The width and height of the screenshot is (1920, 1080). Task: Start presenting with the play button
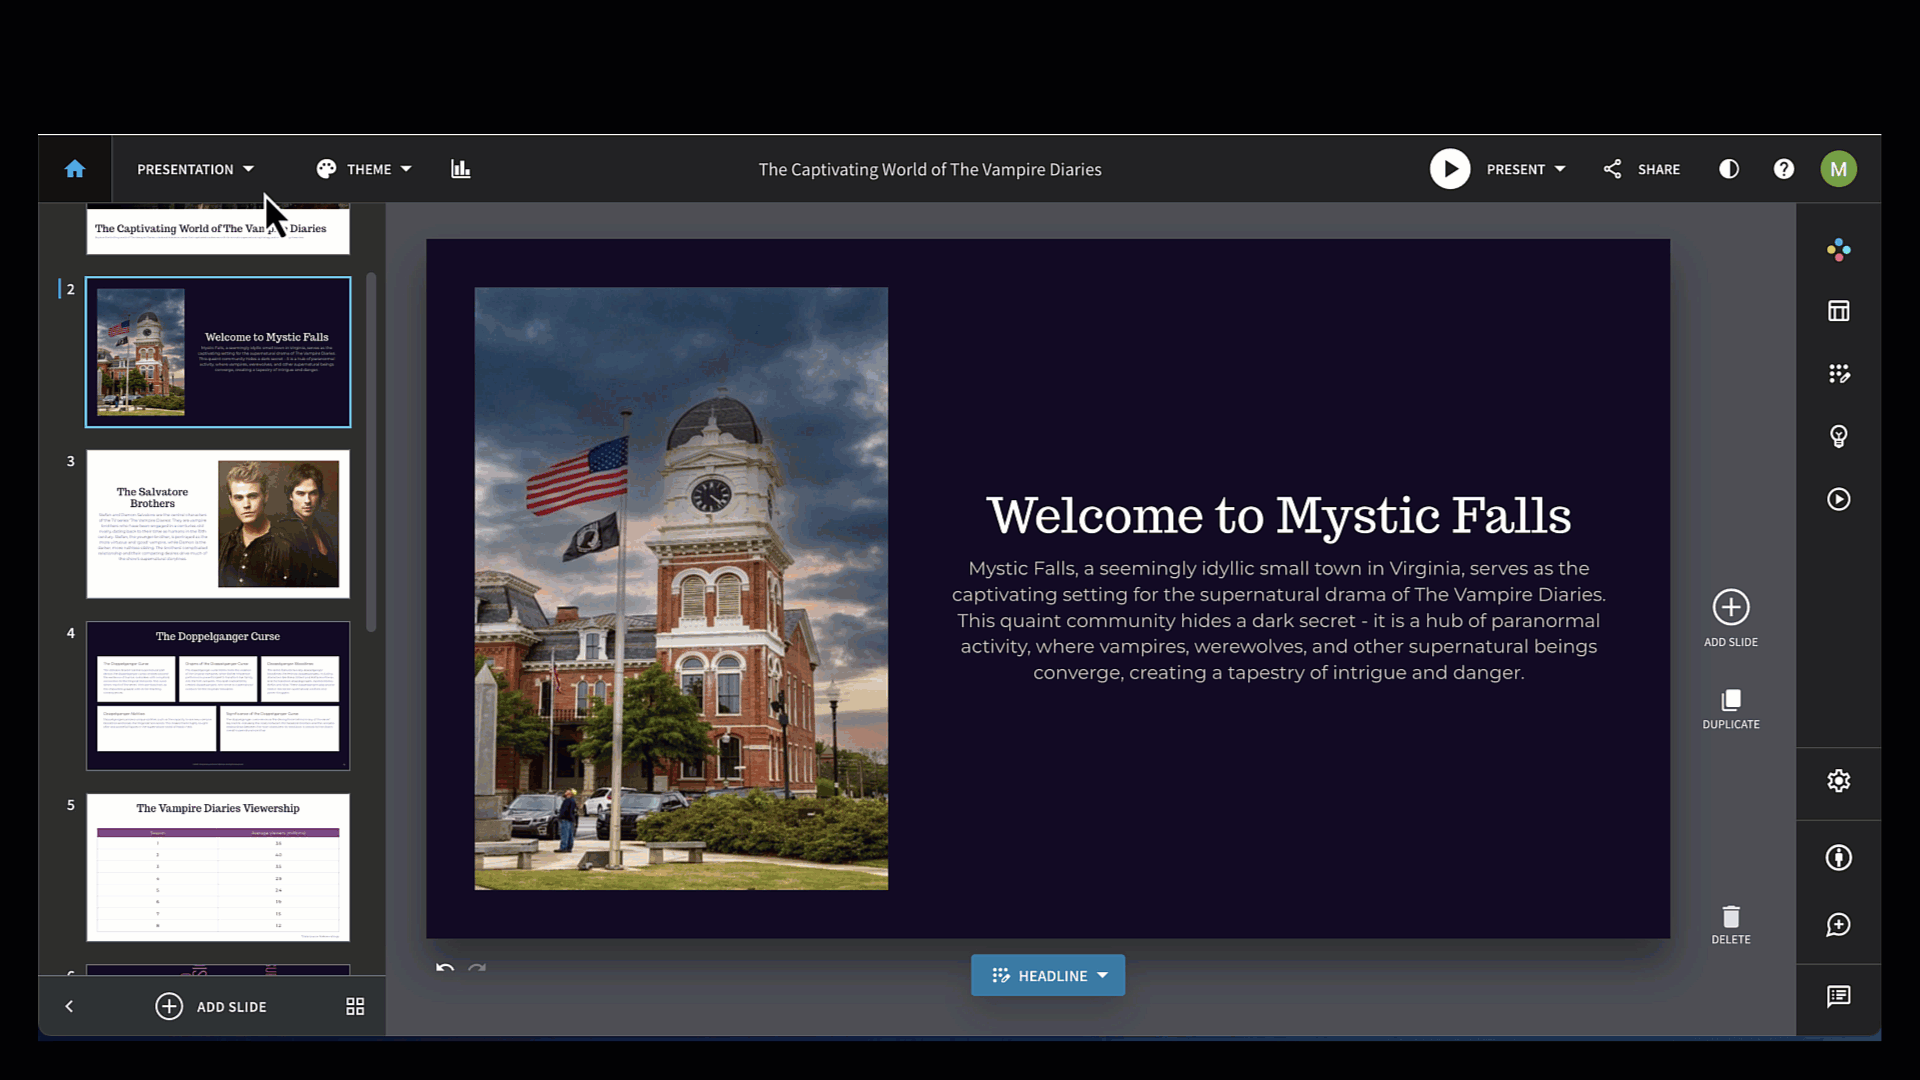click(x=1450, y=169)
